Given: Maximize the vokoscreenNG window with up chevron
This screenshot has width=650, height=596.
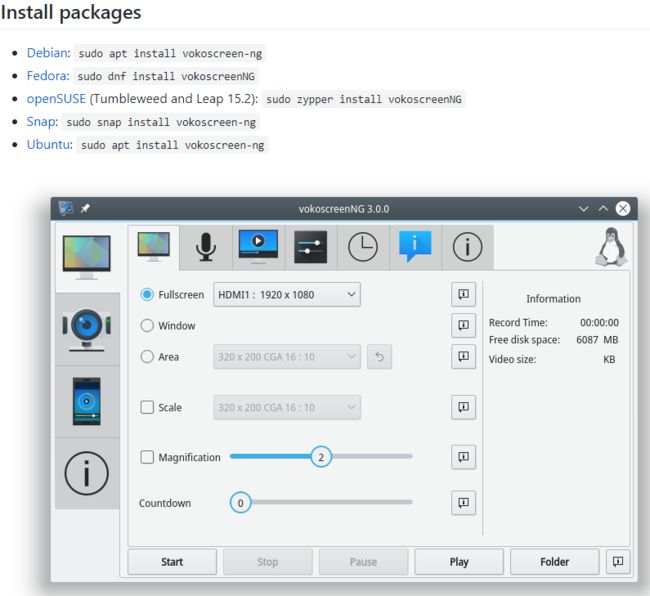Looking at the screenshot, I should (603, 208).
